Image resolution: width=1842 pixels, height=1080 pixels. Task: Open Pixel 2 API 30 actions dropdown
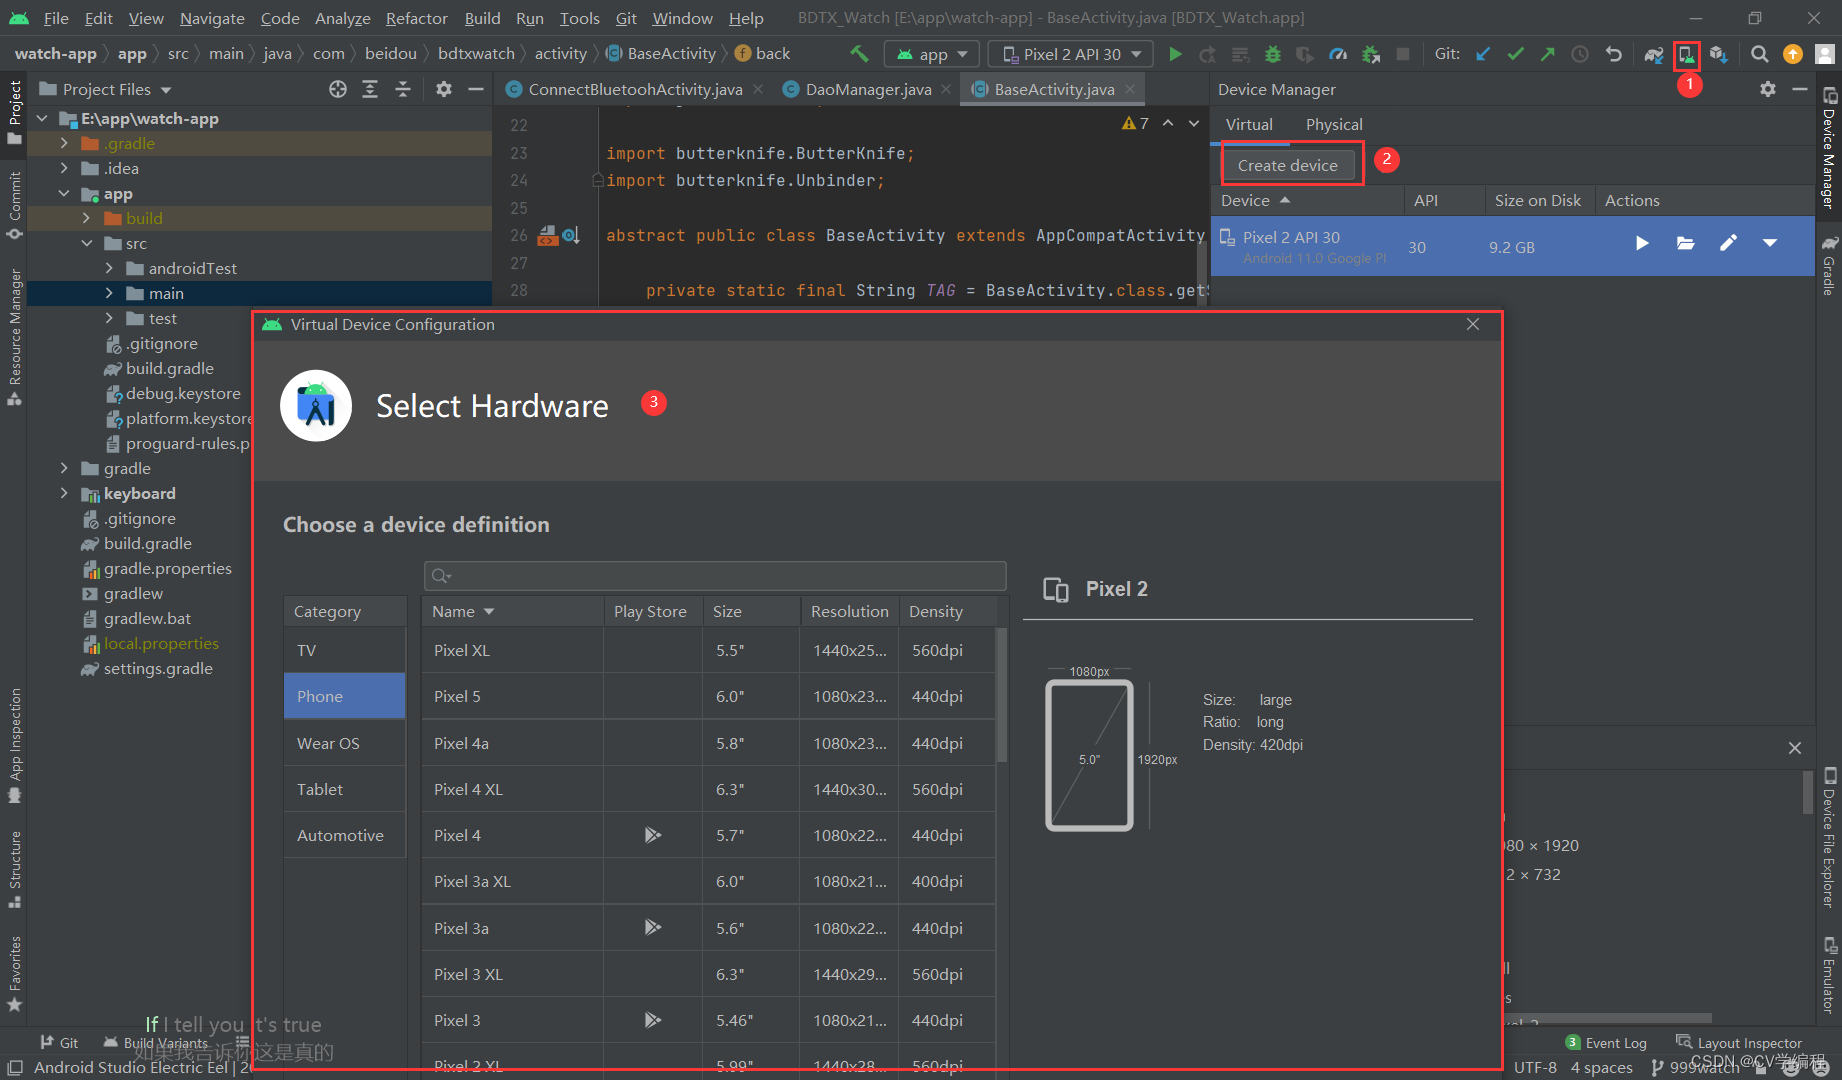click(1770, 243)
